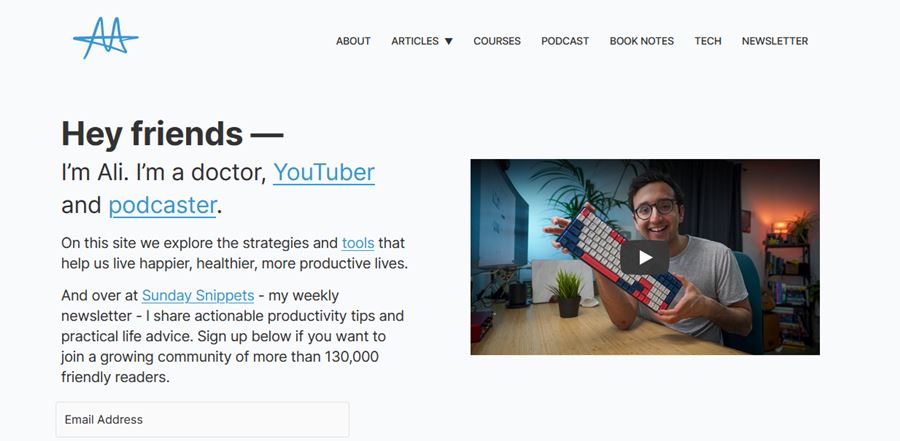Viewport: 900px width, 441px height.
Task: Follow the podcaster link
Action: [162, 205]
